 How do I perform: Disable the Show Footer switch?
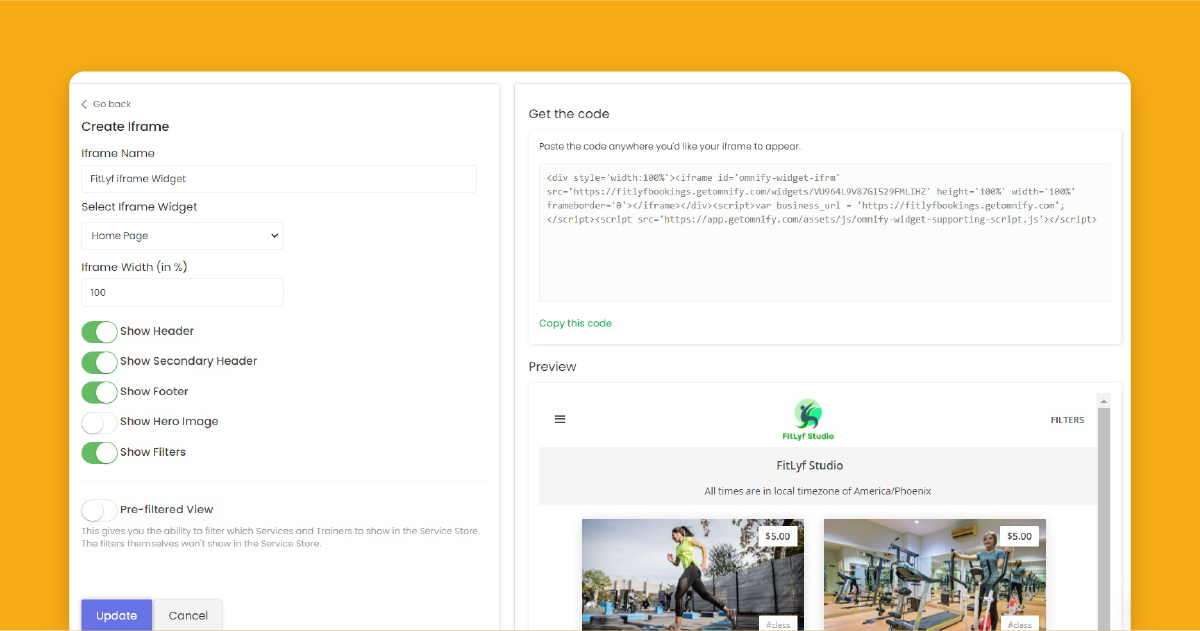99,392
